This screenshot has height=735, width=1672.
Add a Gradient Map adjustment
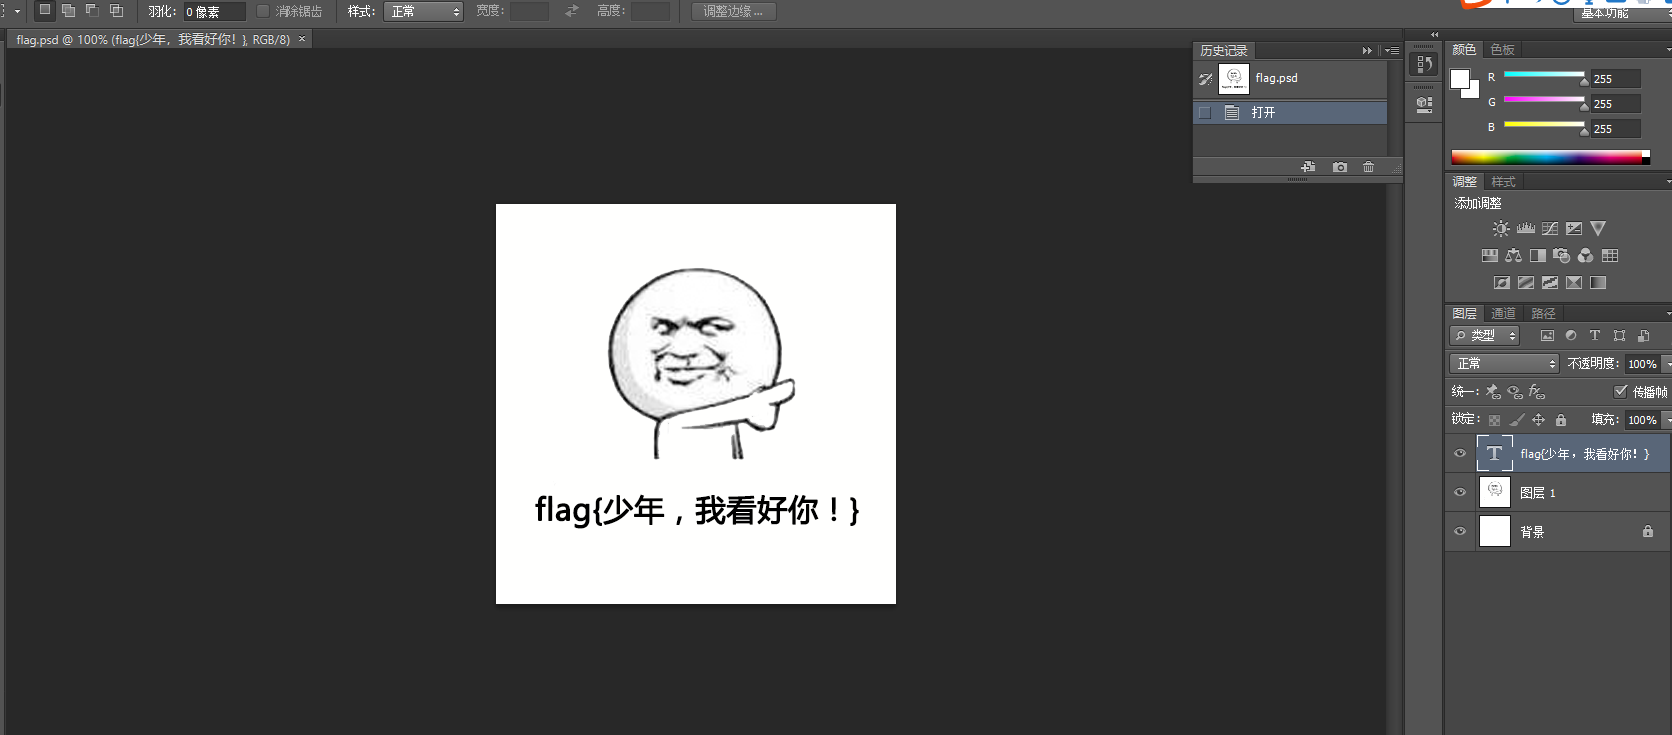tap(1598, 283)
